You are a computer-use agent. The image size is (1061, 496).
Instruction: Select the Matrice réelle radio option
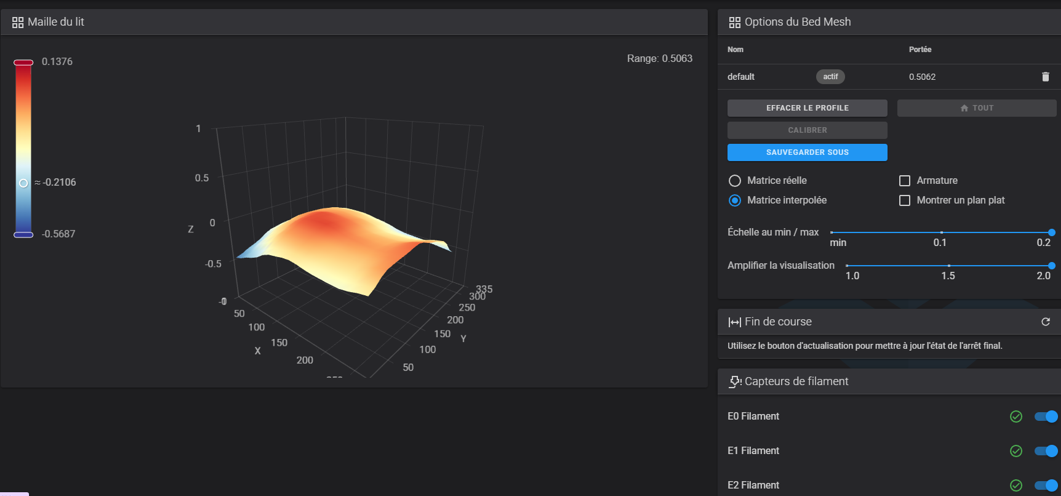click(x=735, y=181)
